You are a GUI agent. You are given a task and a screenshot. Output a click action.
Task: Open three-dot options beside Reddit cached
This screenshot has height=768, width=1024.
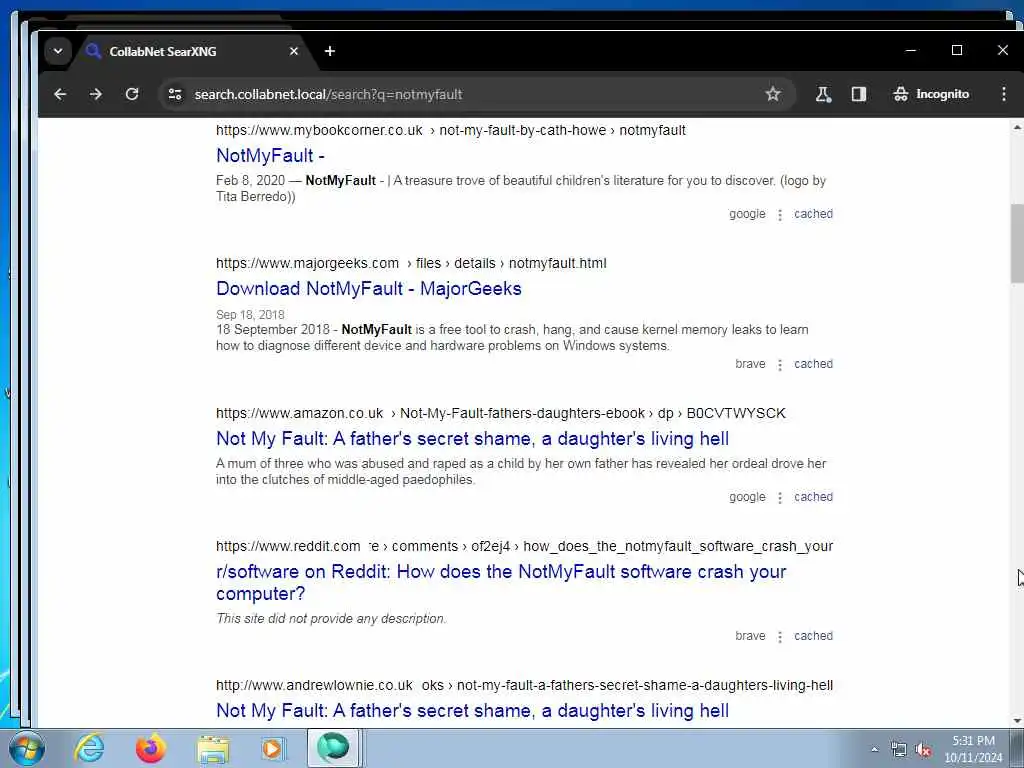(x=780, y=637)
